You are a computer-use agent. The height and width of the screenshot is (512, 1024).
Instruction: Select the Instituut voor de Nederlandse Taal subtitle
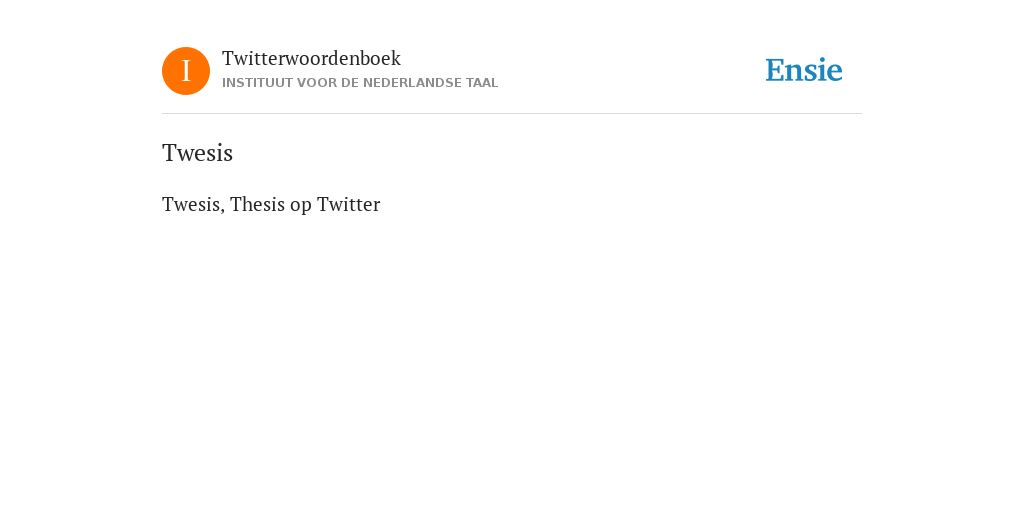360,83
